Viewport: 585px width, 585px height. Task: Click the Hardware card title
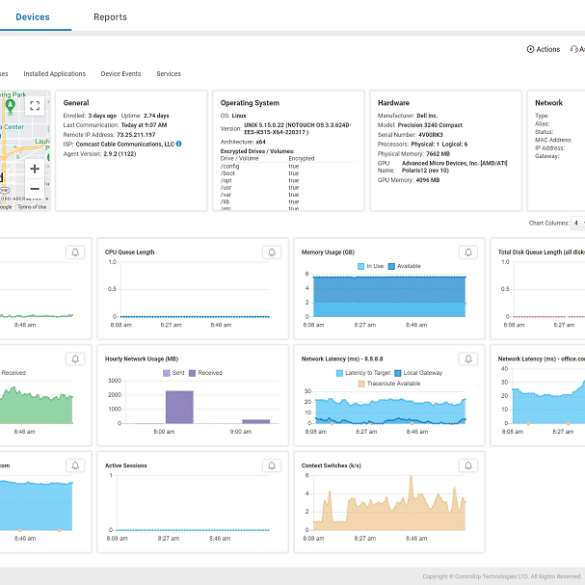coord(394,103)
